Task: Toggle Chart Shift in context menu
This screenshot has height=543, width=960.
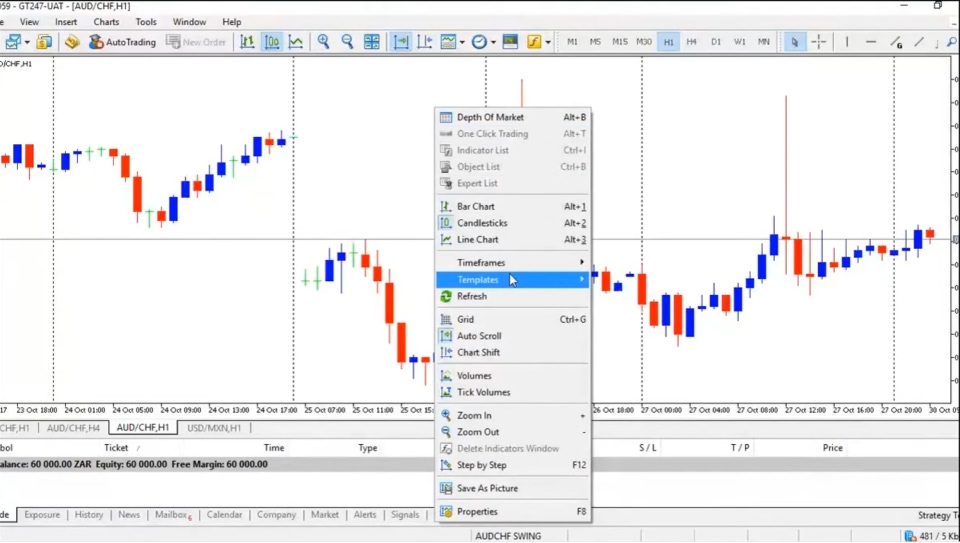Action: pos(513,352)
